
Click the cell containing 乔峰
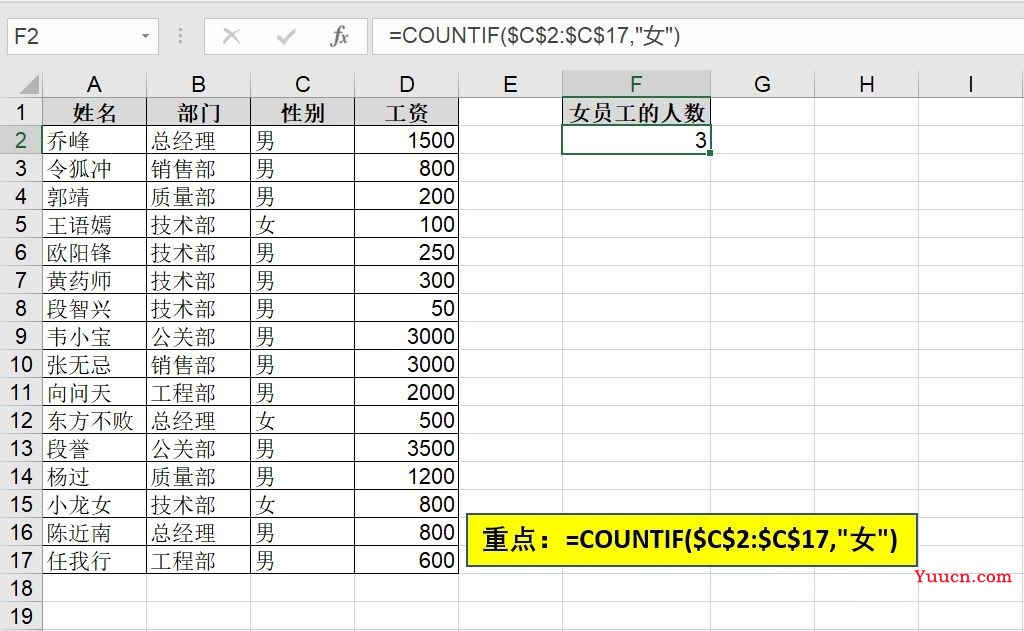[x=94, y=140]
